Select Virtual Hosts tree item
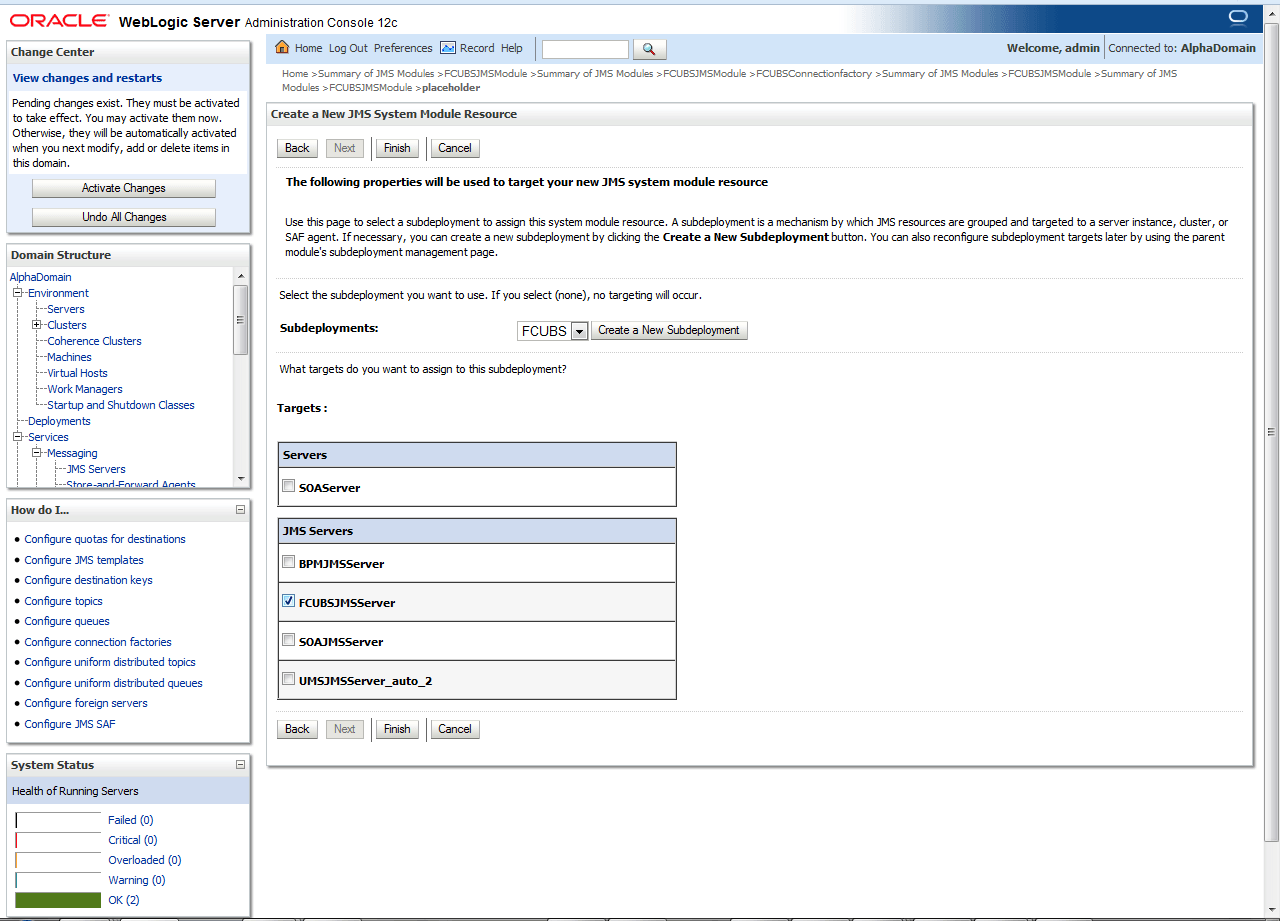This screenshot has width=1280, height=921. [77, 373]
